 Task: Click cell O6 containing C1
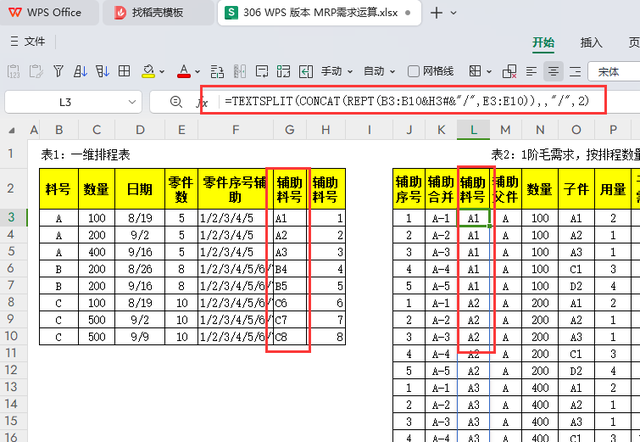pos(576,269)
